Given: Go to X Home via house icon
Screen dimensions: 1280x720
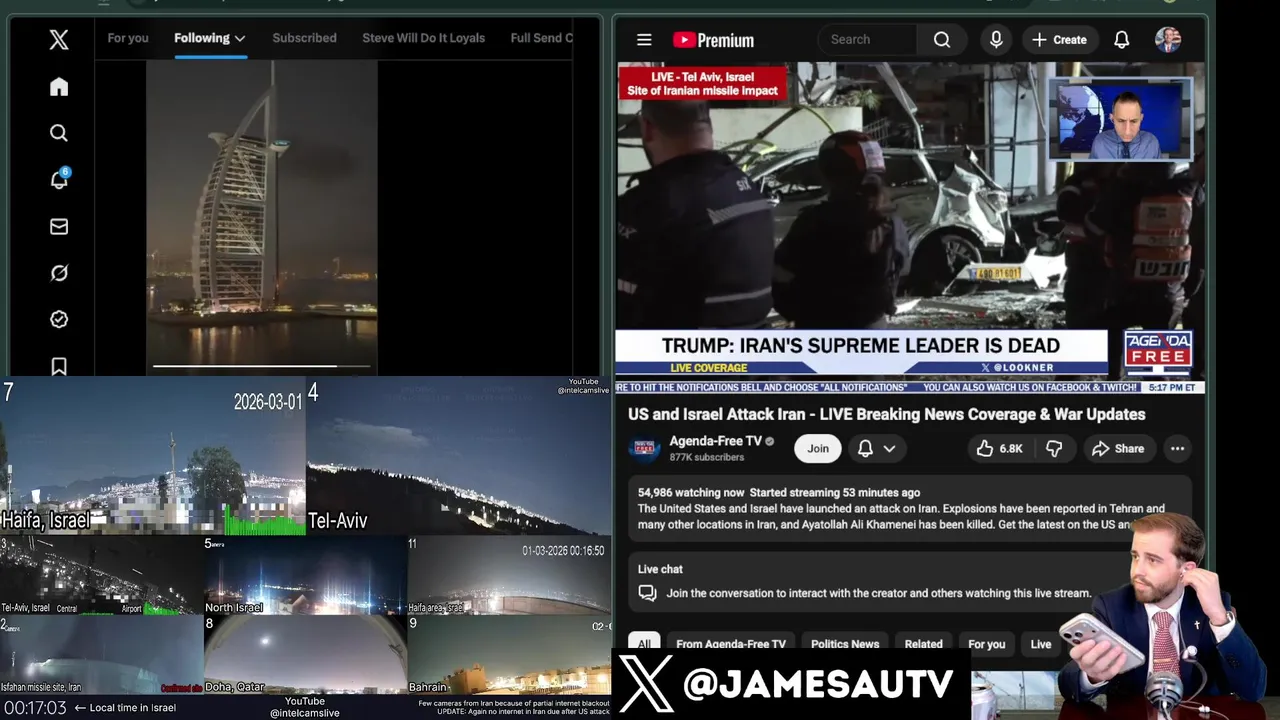Looking at the screenshot, I should click(x=59, y=87).
